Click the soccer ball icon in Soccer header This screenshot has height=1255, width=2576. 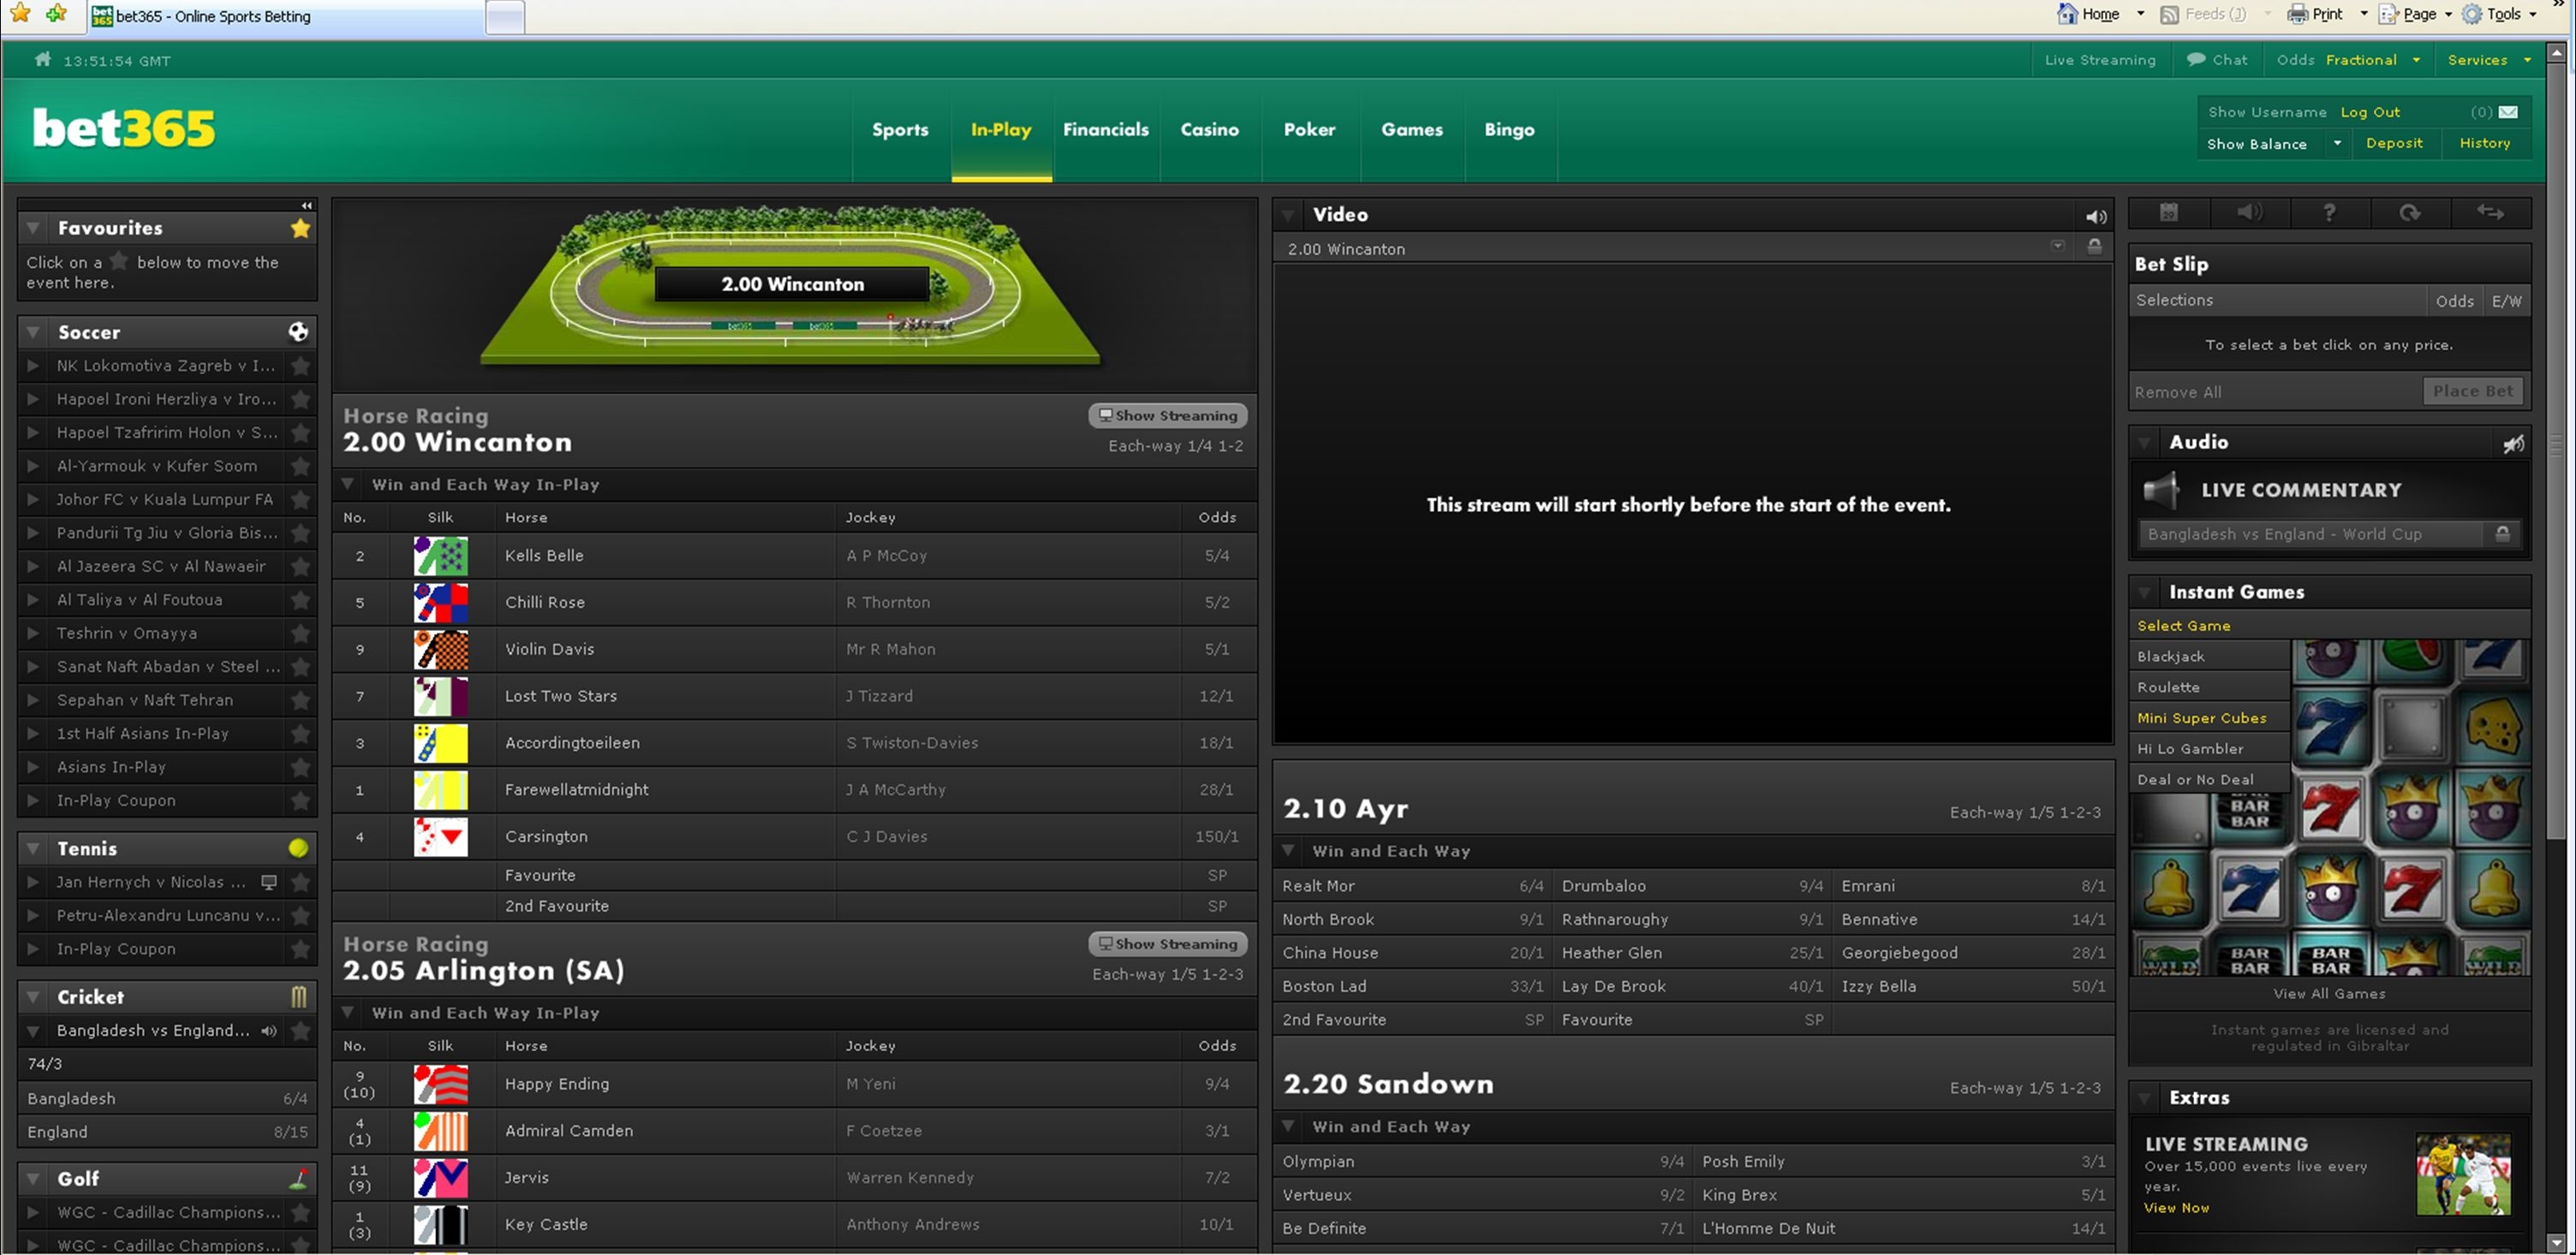tap(298, 332)
